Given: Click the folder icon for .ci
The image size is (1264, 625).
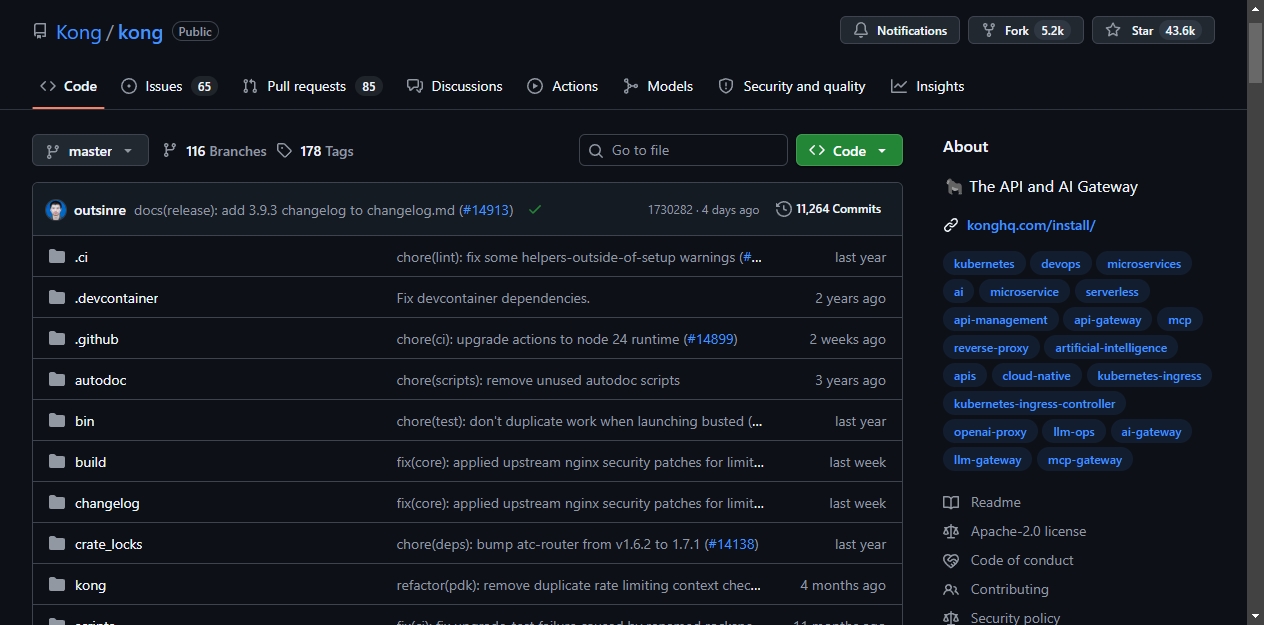Looking at the screenshot, I should (x=57, y=257).
